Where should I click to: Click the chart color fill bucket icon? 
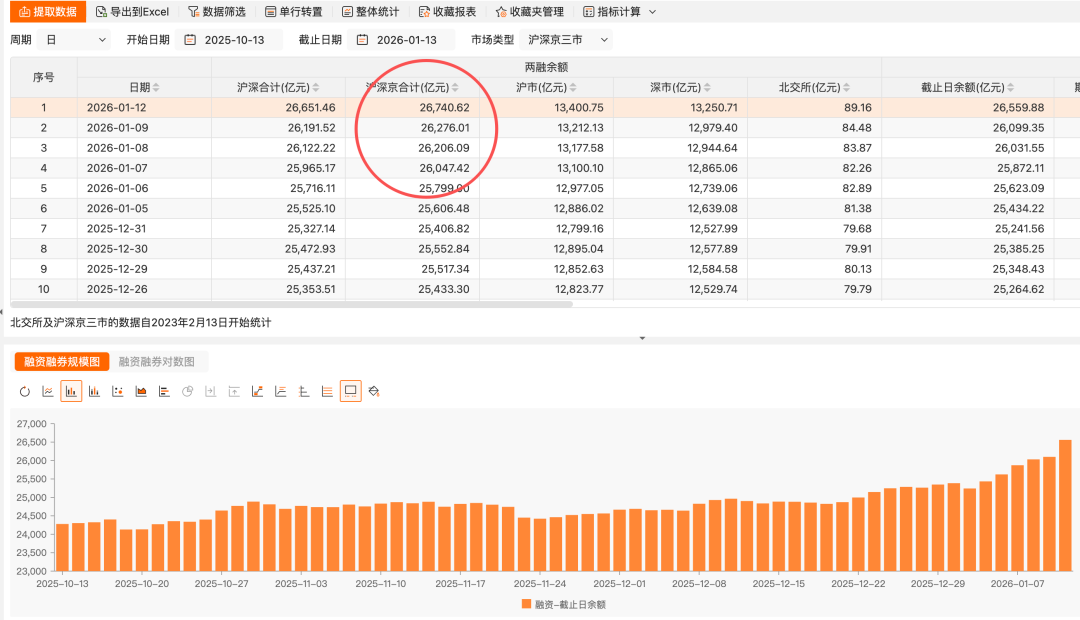374,391
